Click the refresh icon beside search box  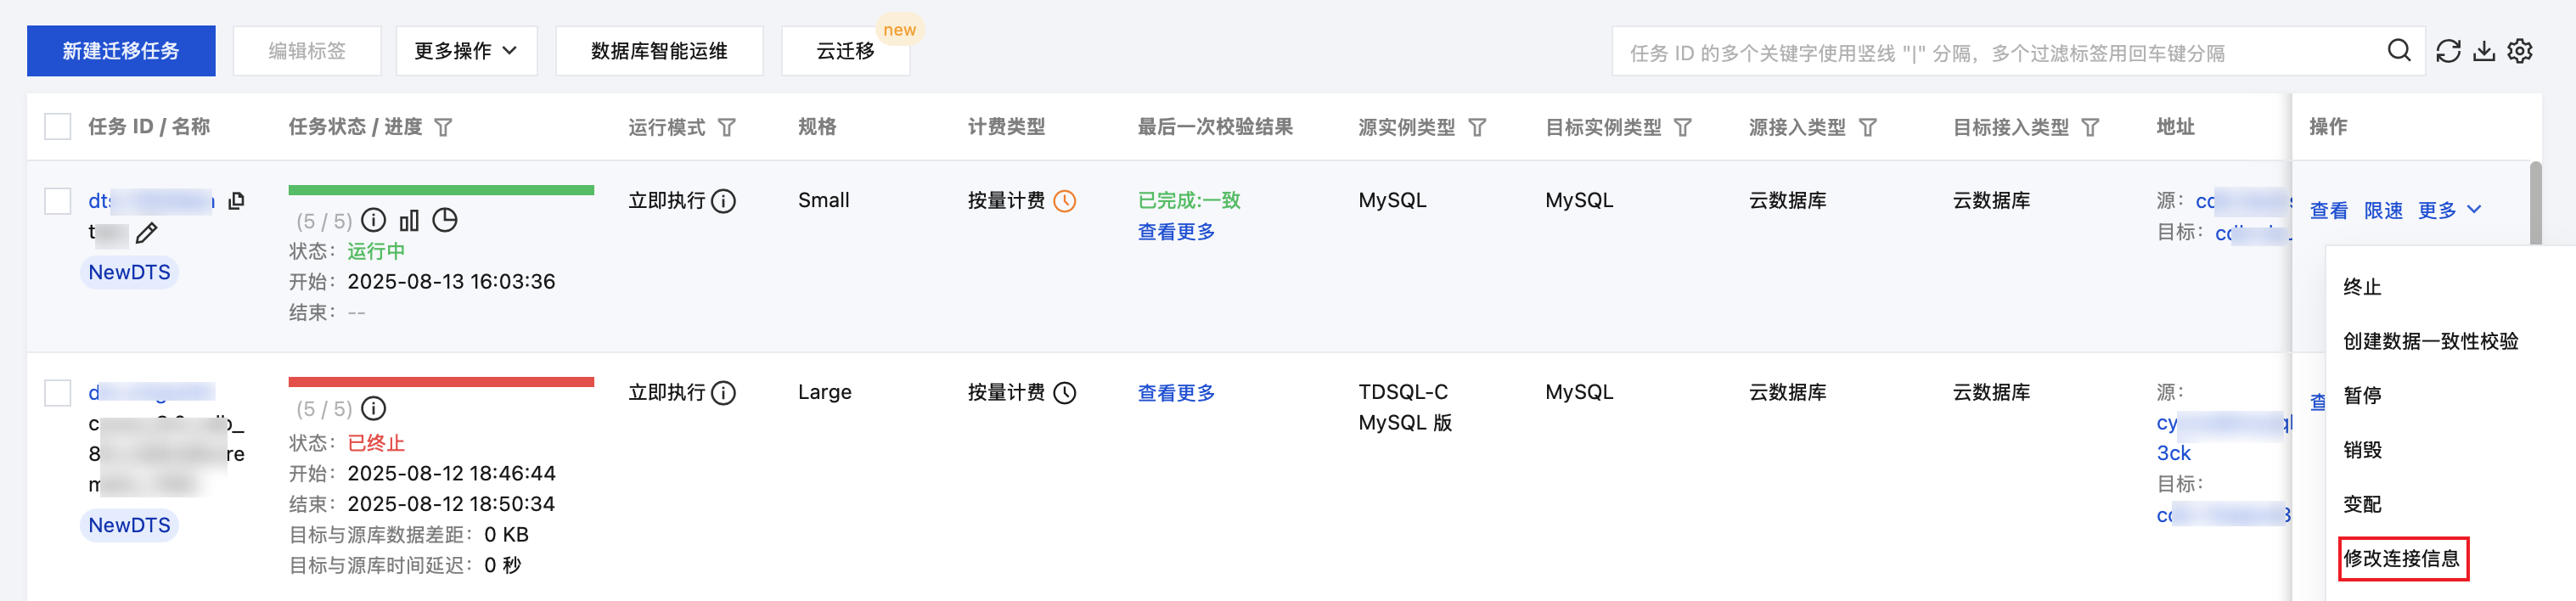[x=2448, y=51]
